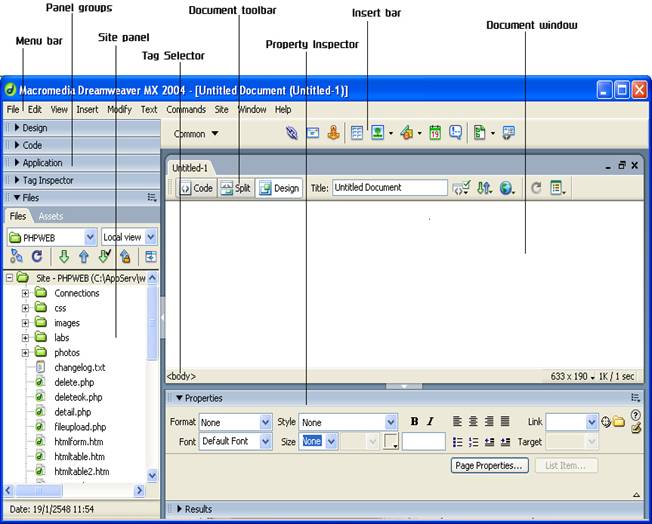652x524 pixels.
Task: Click the browser check errors icon
Action: coord(461,188)
